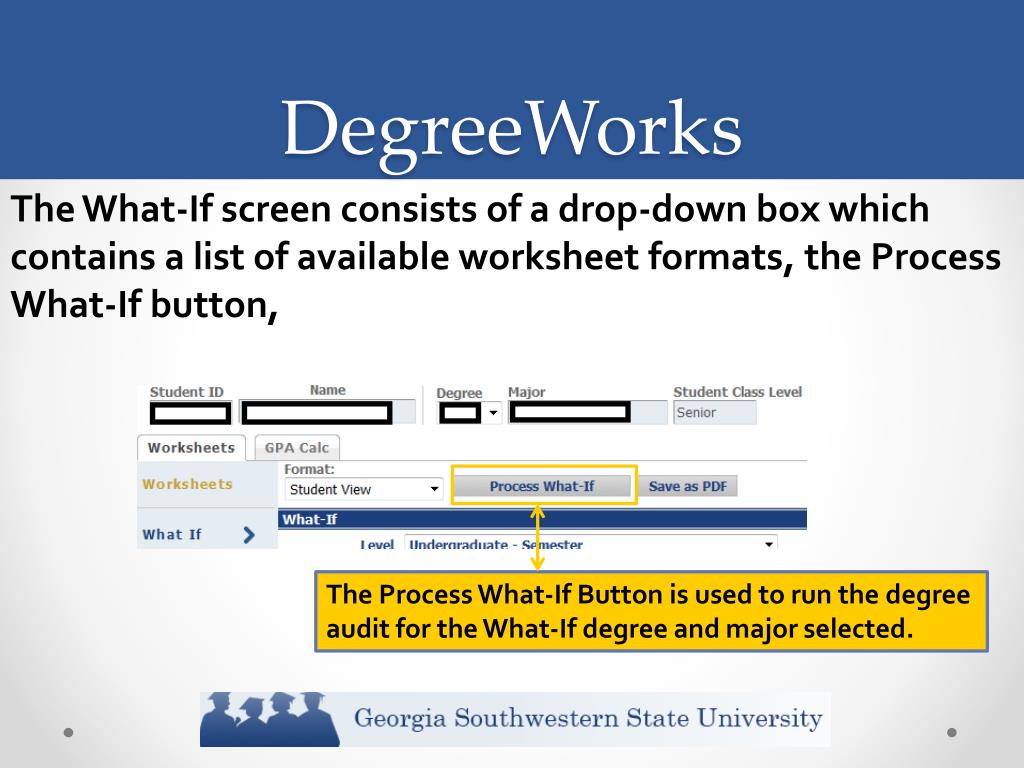Image resolution: width=1024 pixels, height=768 pixels.
Task: Click the Student Class Level Senior field
Action: (714, 413)
